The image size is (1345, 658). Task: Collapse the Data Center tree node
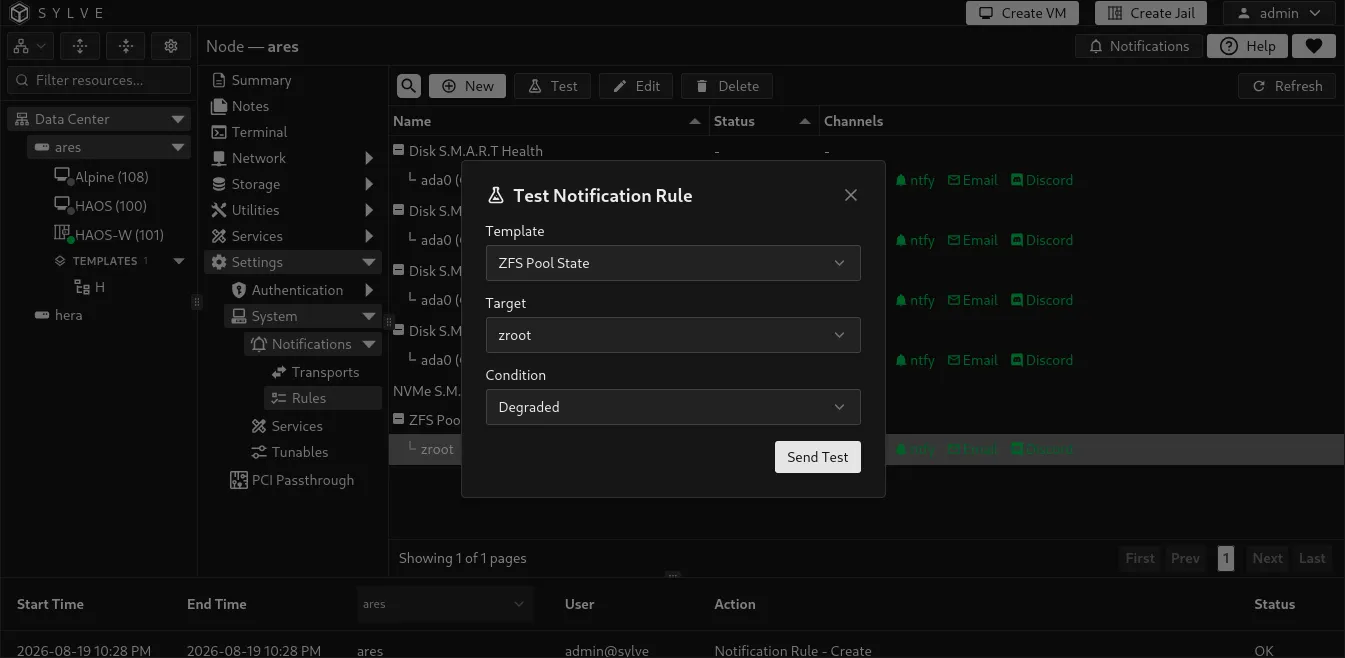(179, 119)
